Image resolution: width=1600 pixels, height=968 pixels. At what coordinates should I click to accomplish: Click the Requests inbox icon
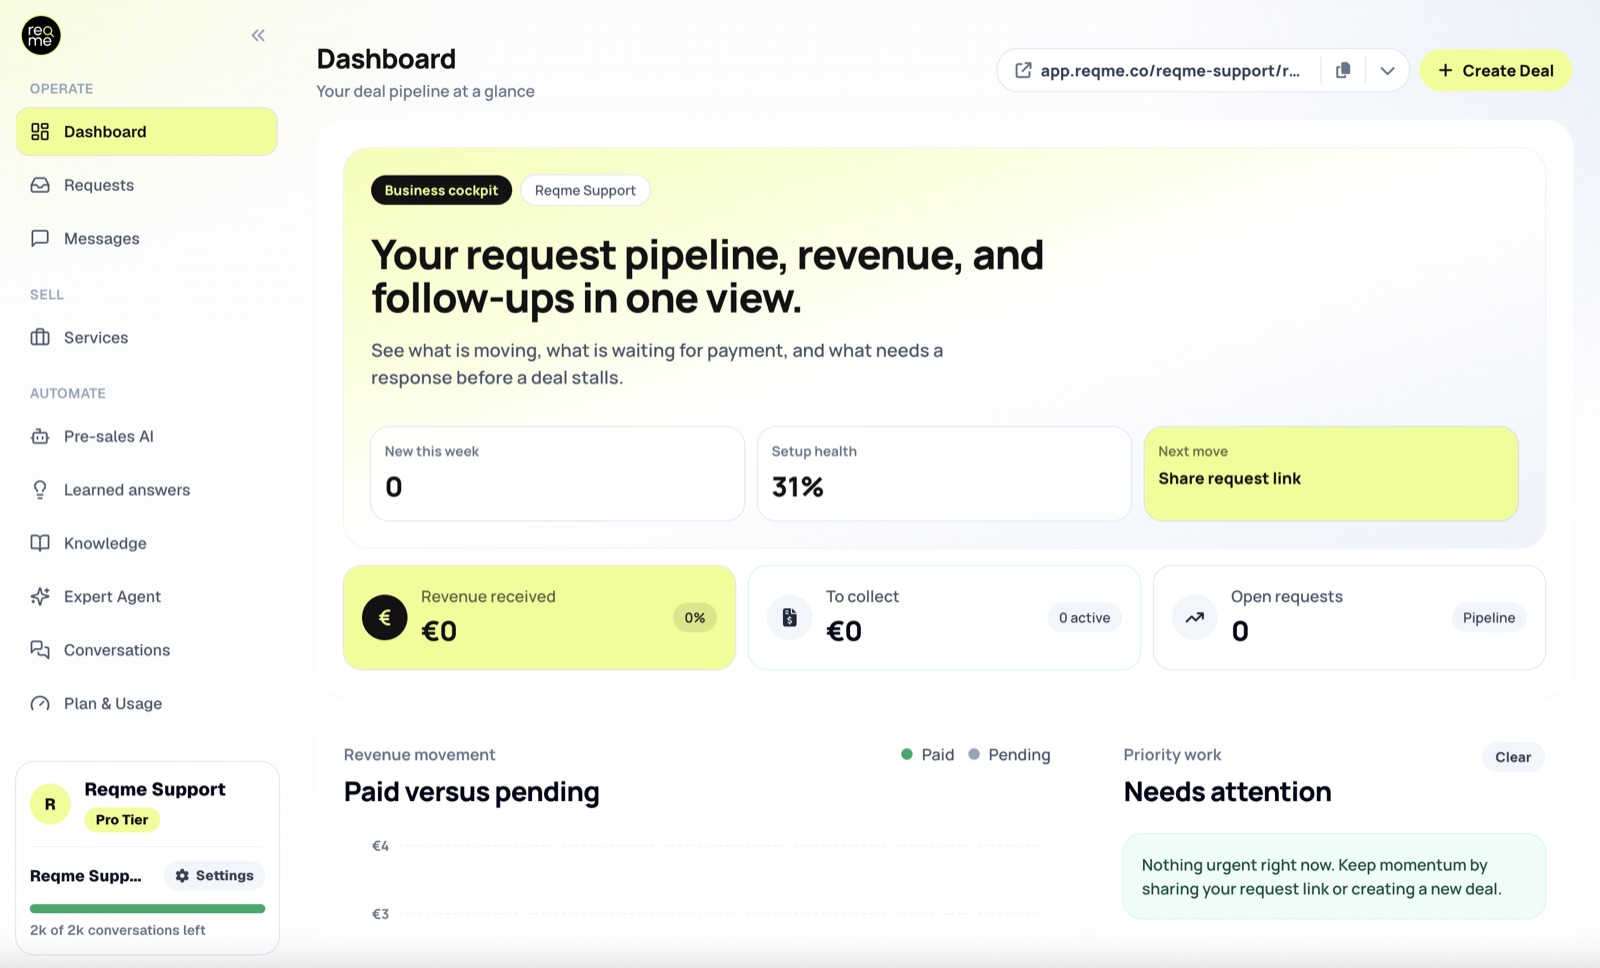click(x=40, y=185)
